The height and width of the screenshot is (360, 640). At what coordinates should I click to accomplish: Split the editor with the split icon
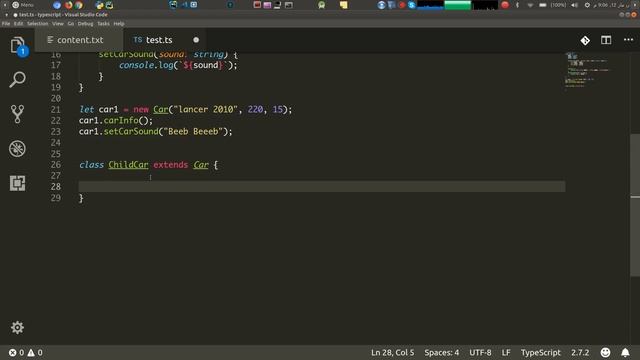click(606, 40)
